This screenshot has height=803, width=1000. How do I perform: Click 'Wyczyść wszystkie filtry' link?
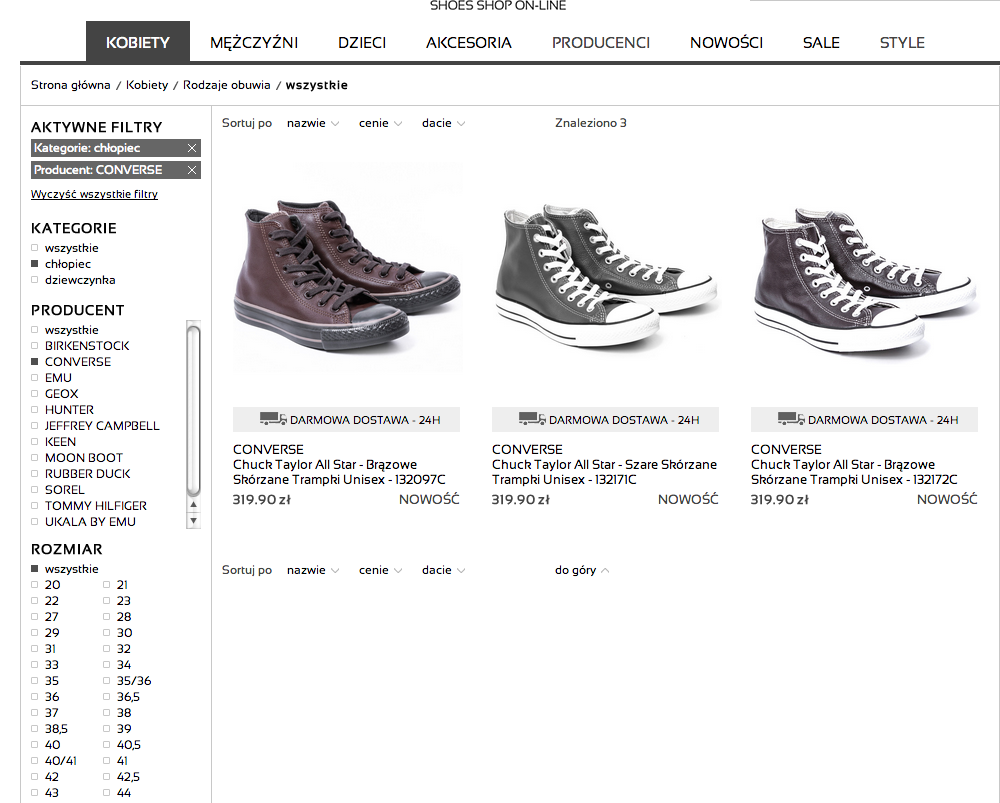point(94,194)
